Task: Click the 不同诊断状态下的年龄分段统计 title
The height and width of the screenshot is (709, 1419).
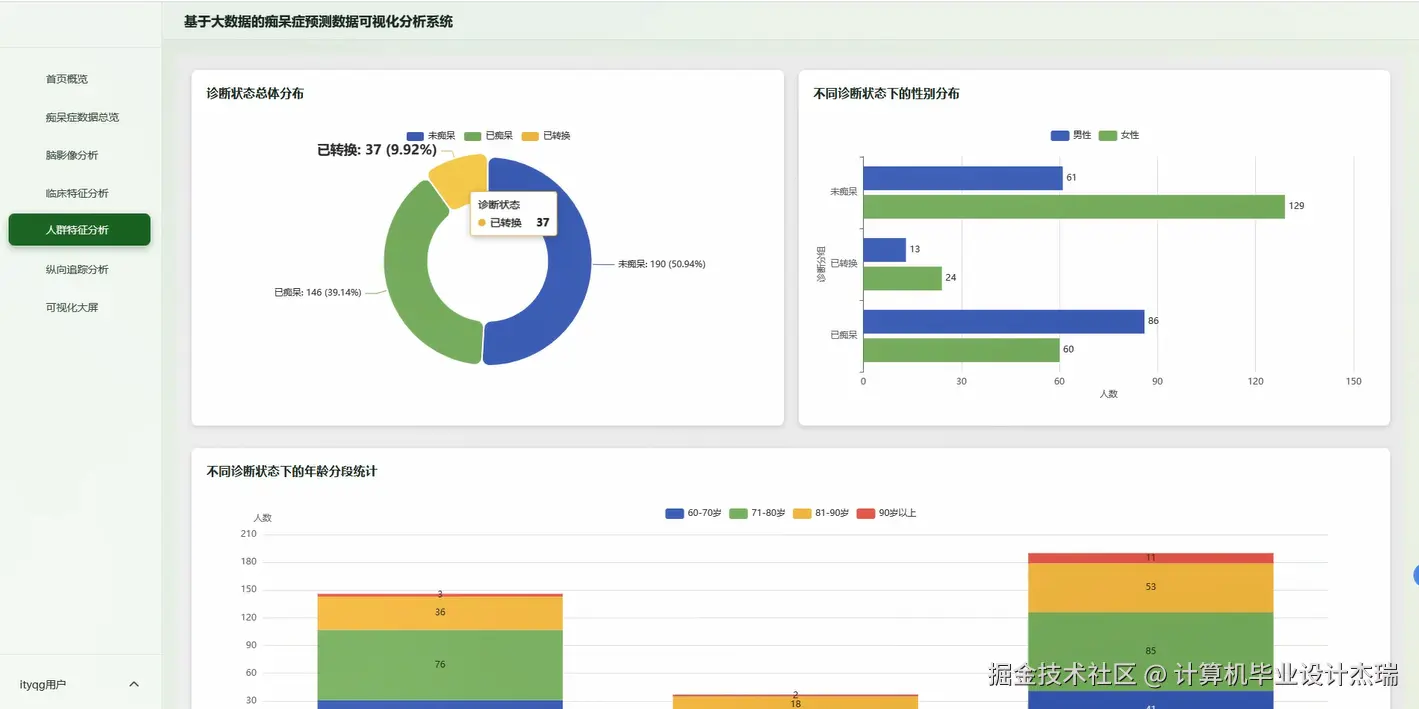Action: click(291, 471)
